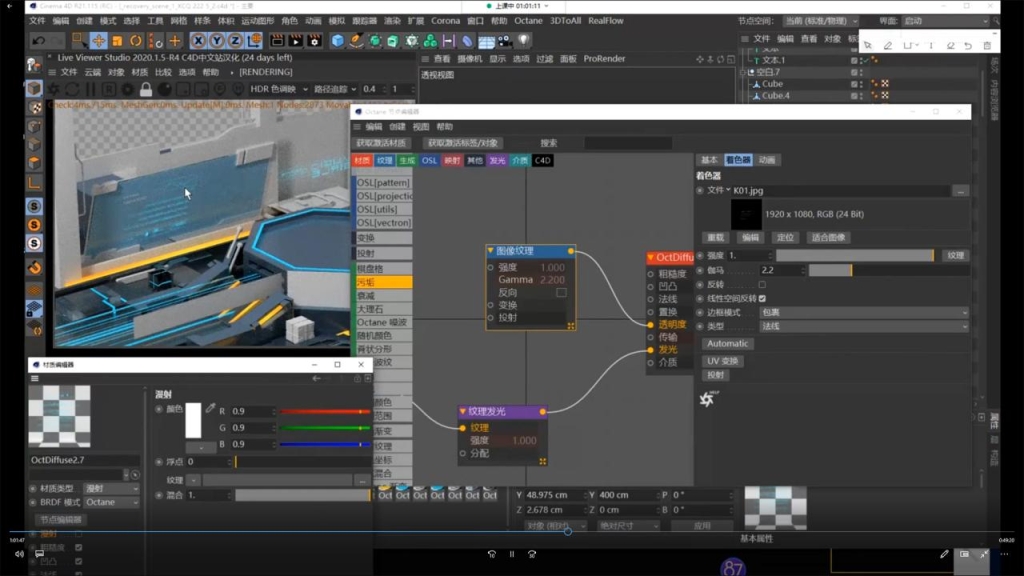
Task: Open Render Settings from the toolbar
Action: pyautogui.click(x=315, y=41)
